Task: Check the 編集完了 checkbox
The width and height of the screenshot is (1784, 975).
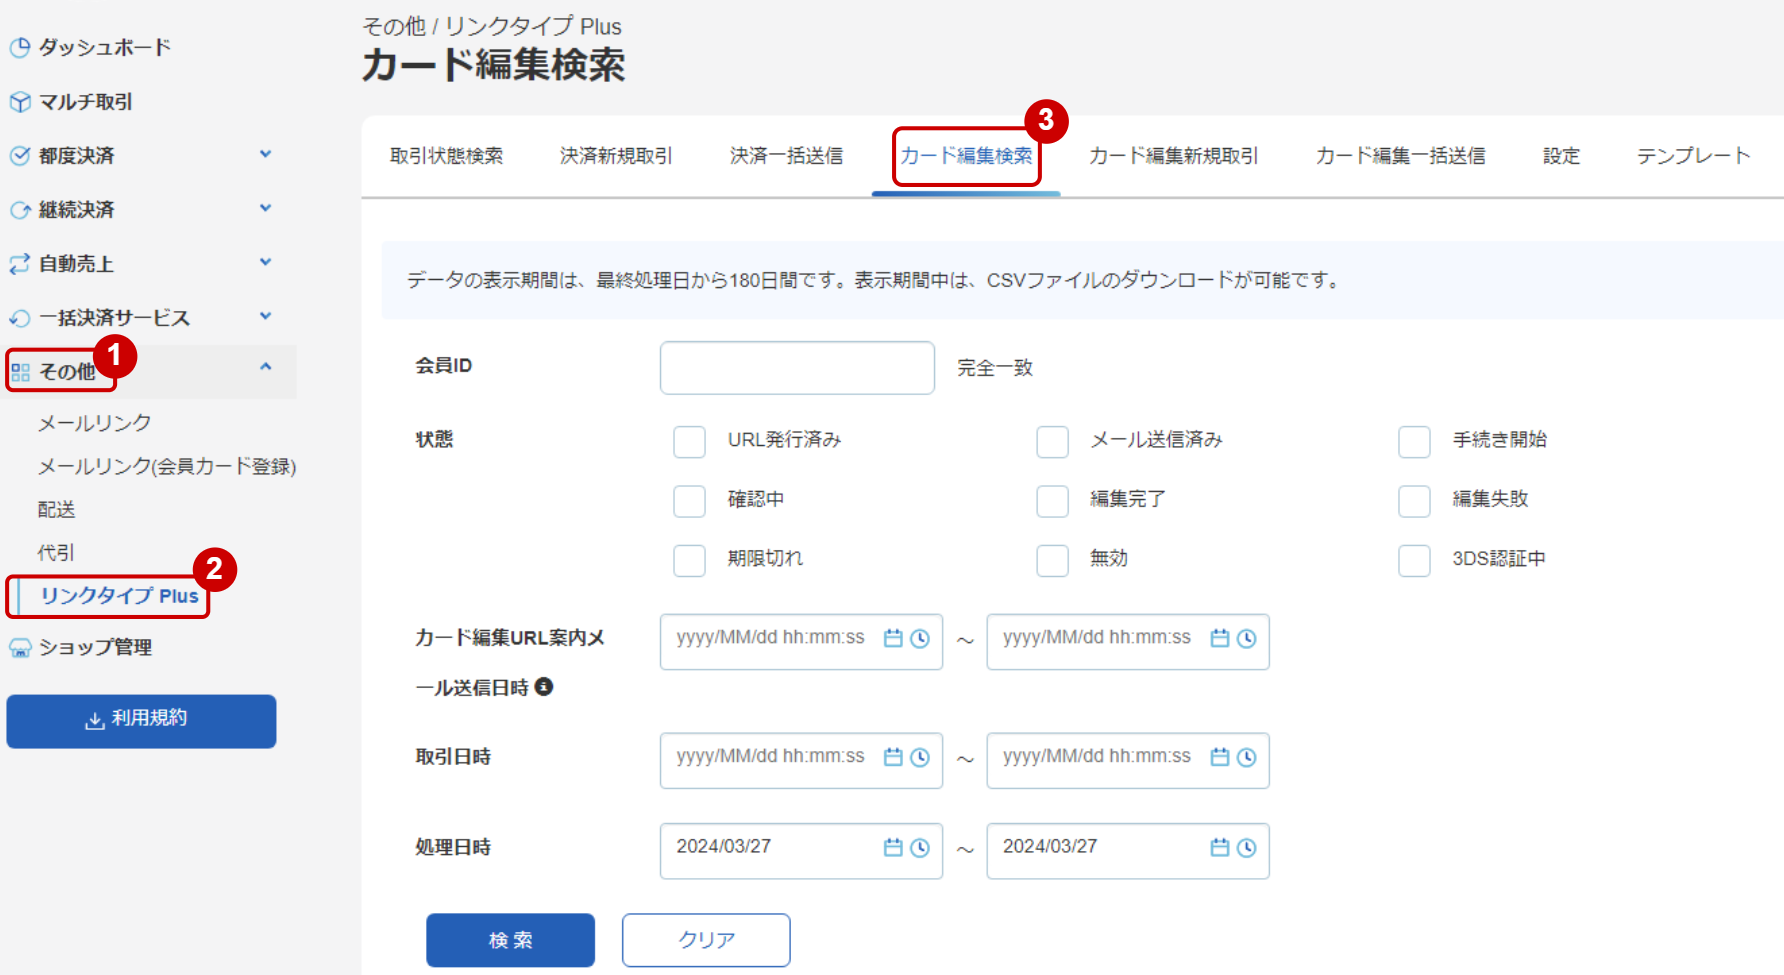Action: pos(1053,501)
